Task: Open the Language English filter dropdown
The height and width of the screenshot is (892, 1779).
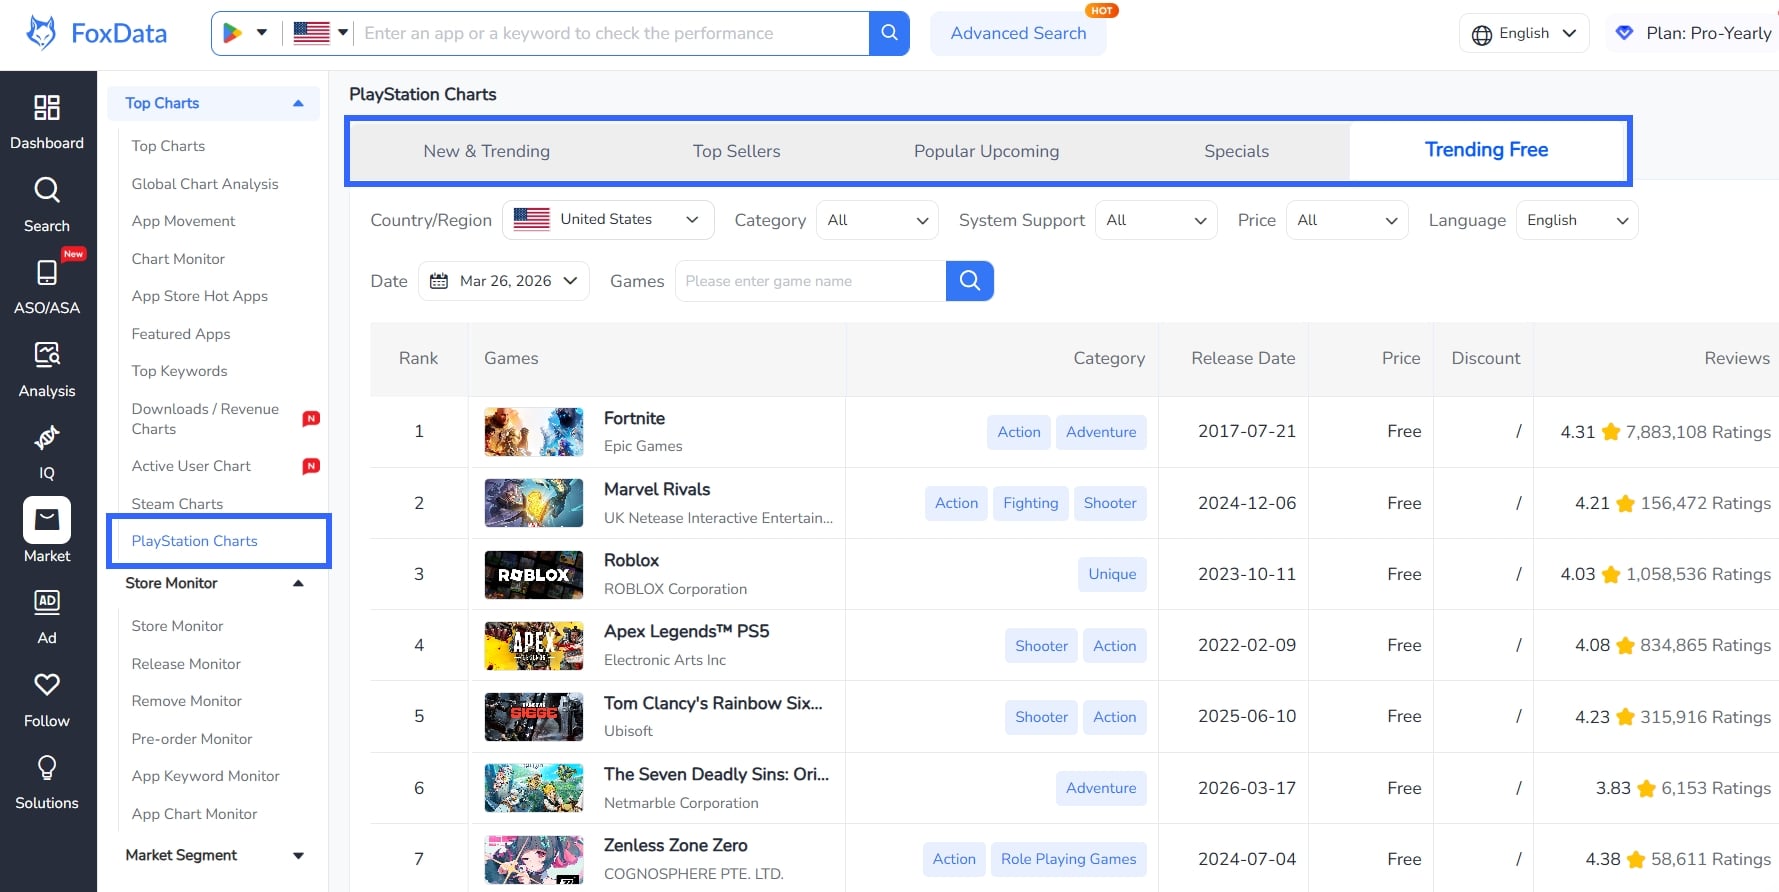Action: [x=1577, y=220]
